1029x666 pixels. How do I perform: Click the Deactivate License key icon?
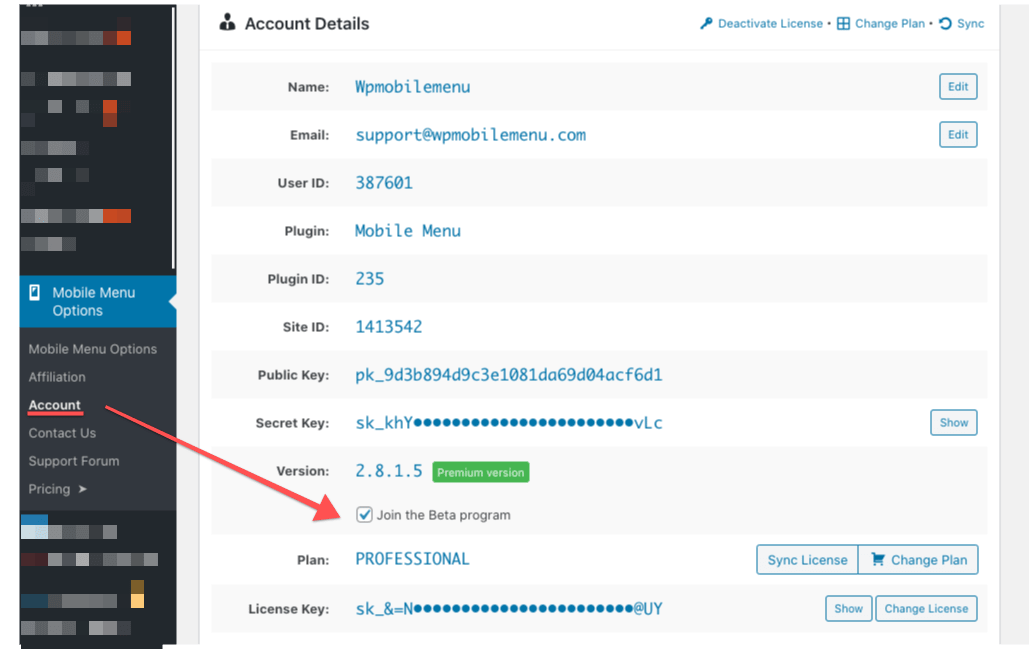click(x=706, y=24)
